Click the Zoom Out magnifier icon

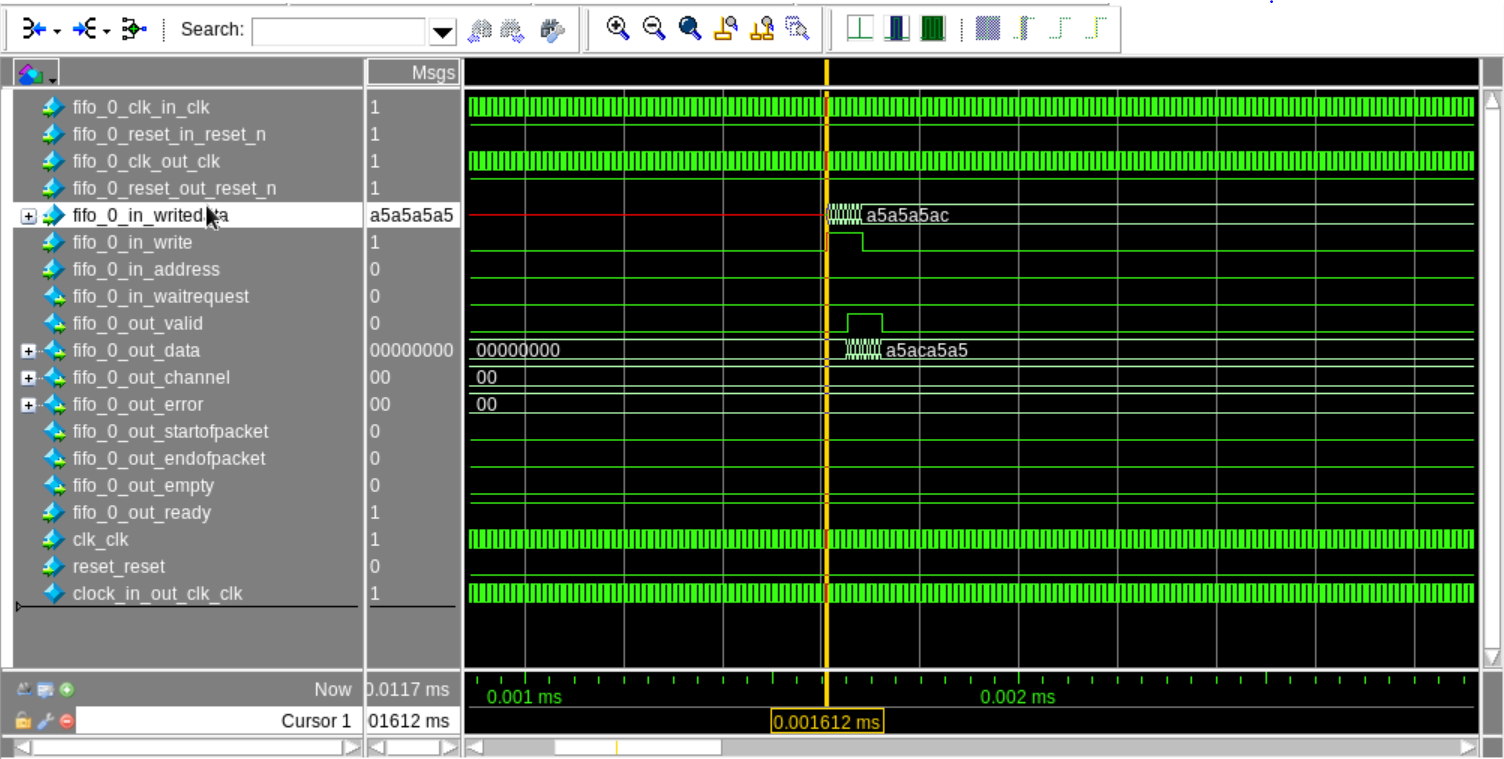click(654, 29)
